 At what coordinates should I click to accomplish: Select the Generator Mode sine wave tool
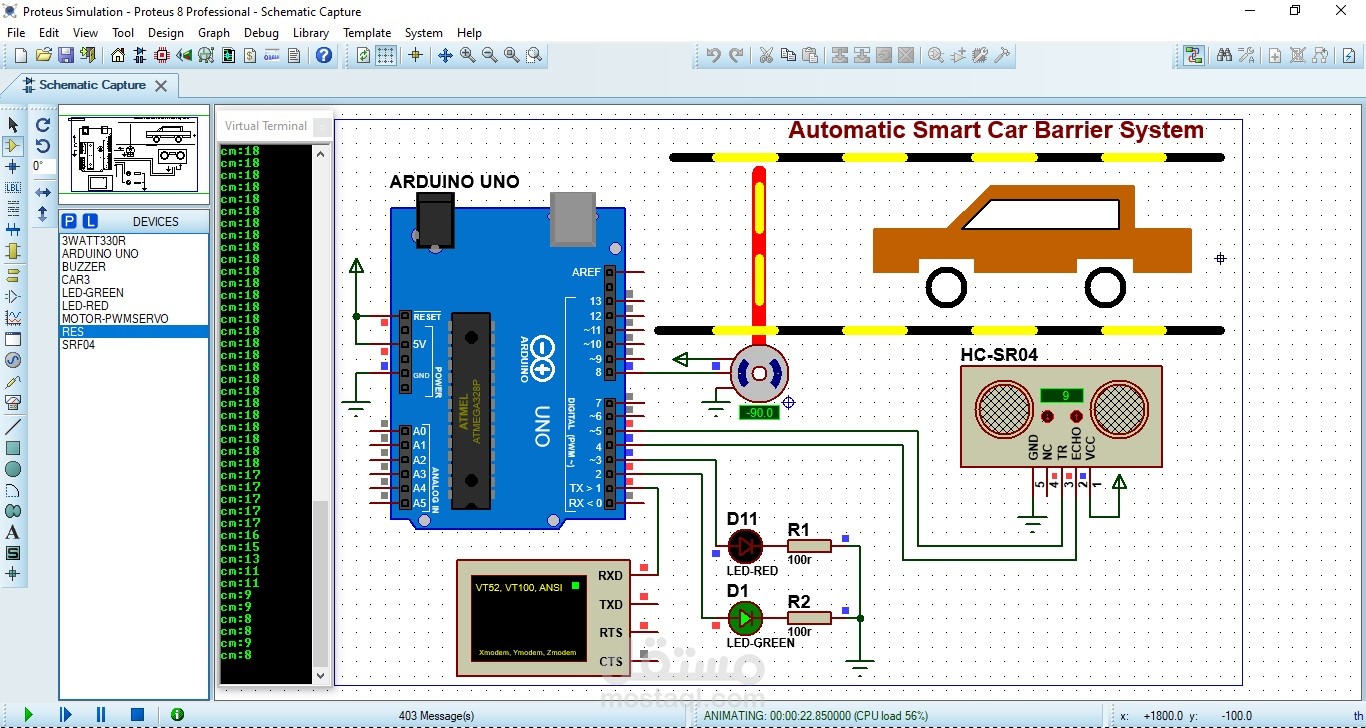point(13,360)
